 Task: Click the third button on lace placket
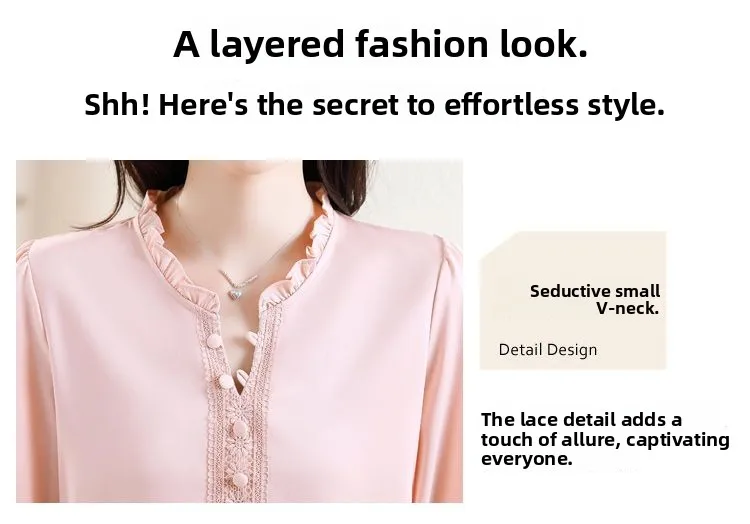pos(241,427)
